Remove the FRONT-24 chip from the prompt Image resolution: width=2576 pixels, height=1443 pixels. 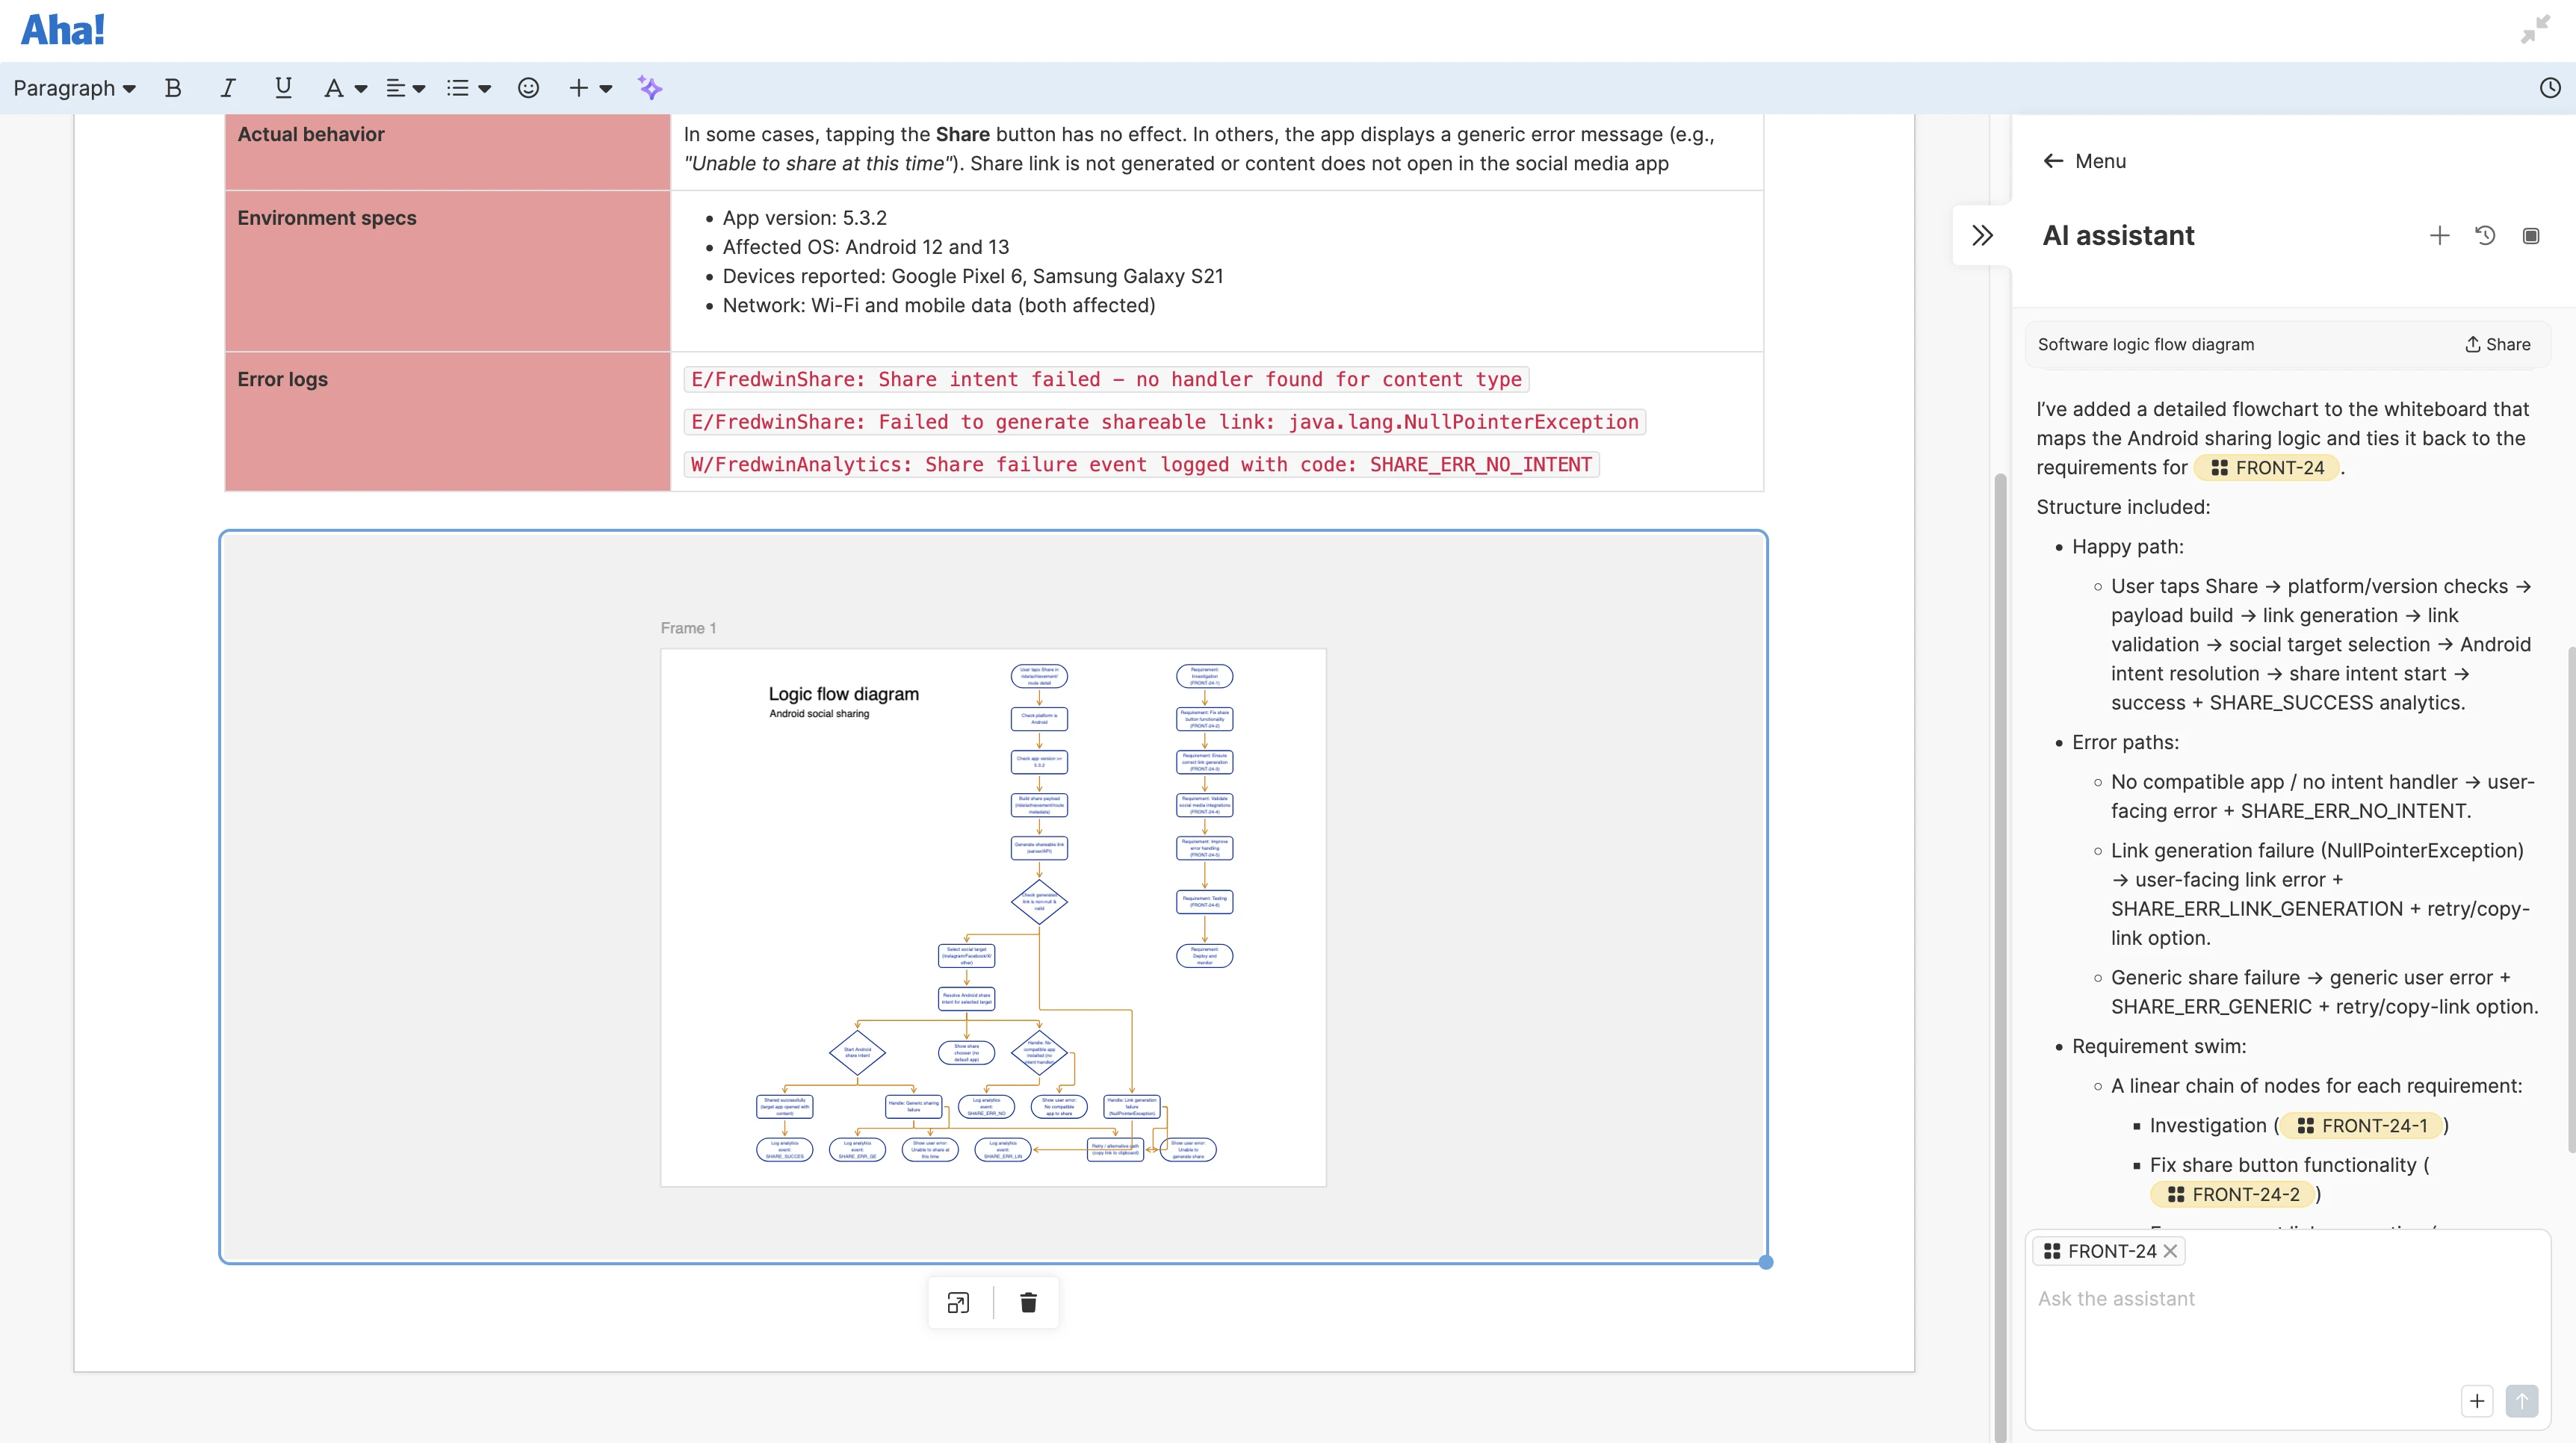click(2171, 1251)
